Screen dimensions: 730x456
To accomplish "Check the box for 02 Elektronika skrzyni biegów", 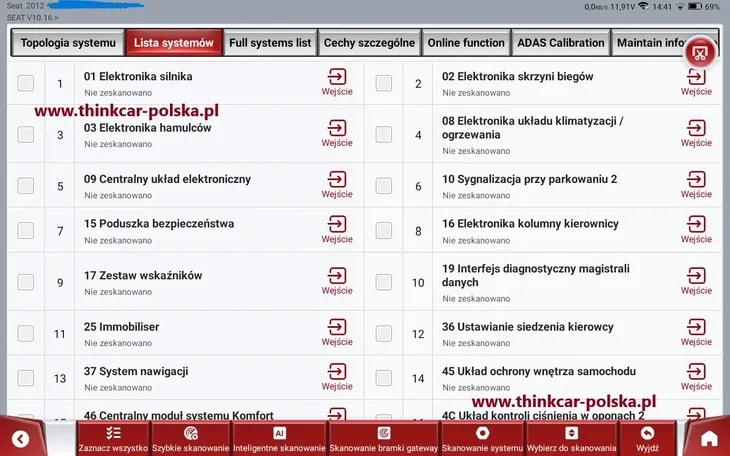I will [x=384, y=83].
